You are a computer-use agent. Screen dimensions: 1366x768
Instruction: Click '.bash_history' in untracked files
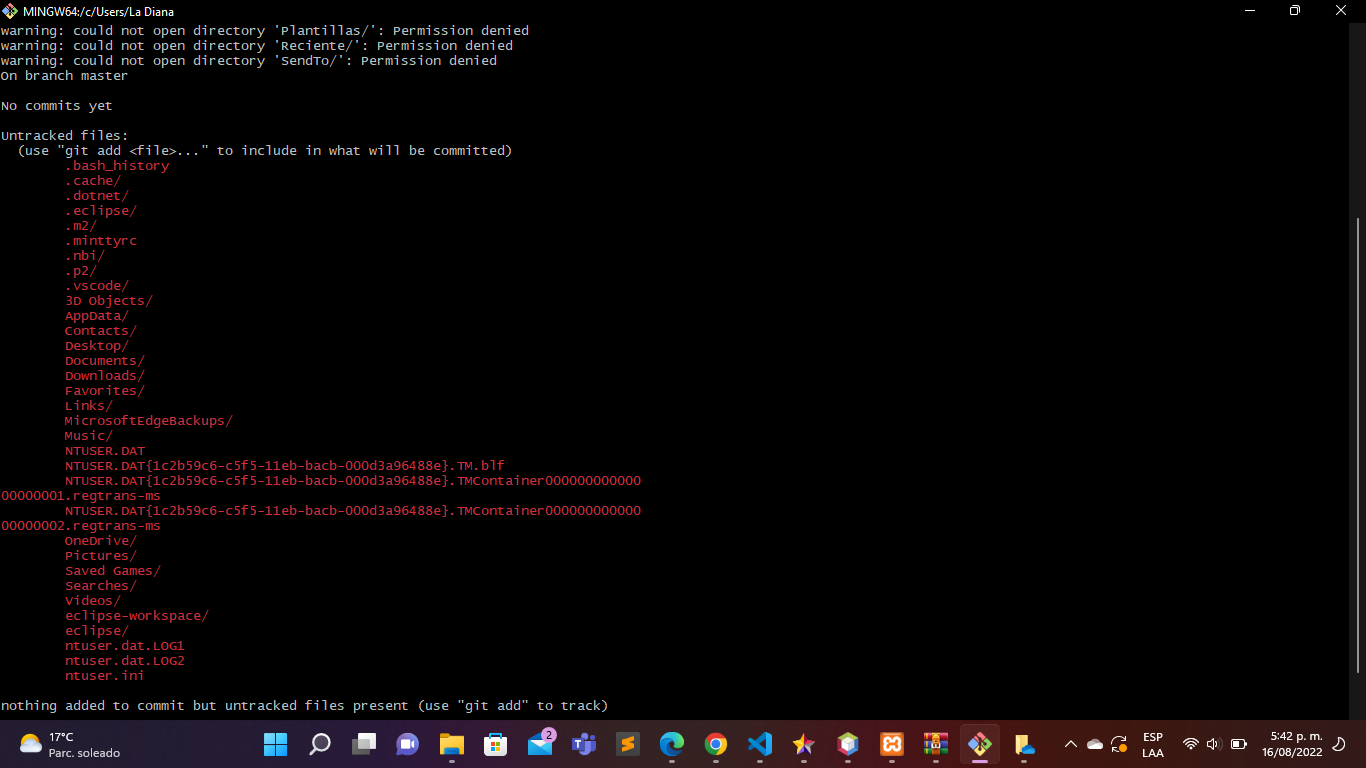point(117,166)
